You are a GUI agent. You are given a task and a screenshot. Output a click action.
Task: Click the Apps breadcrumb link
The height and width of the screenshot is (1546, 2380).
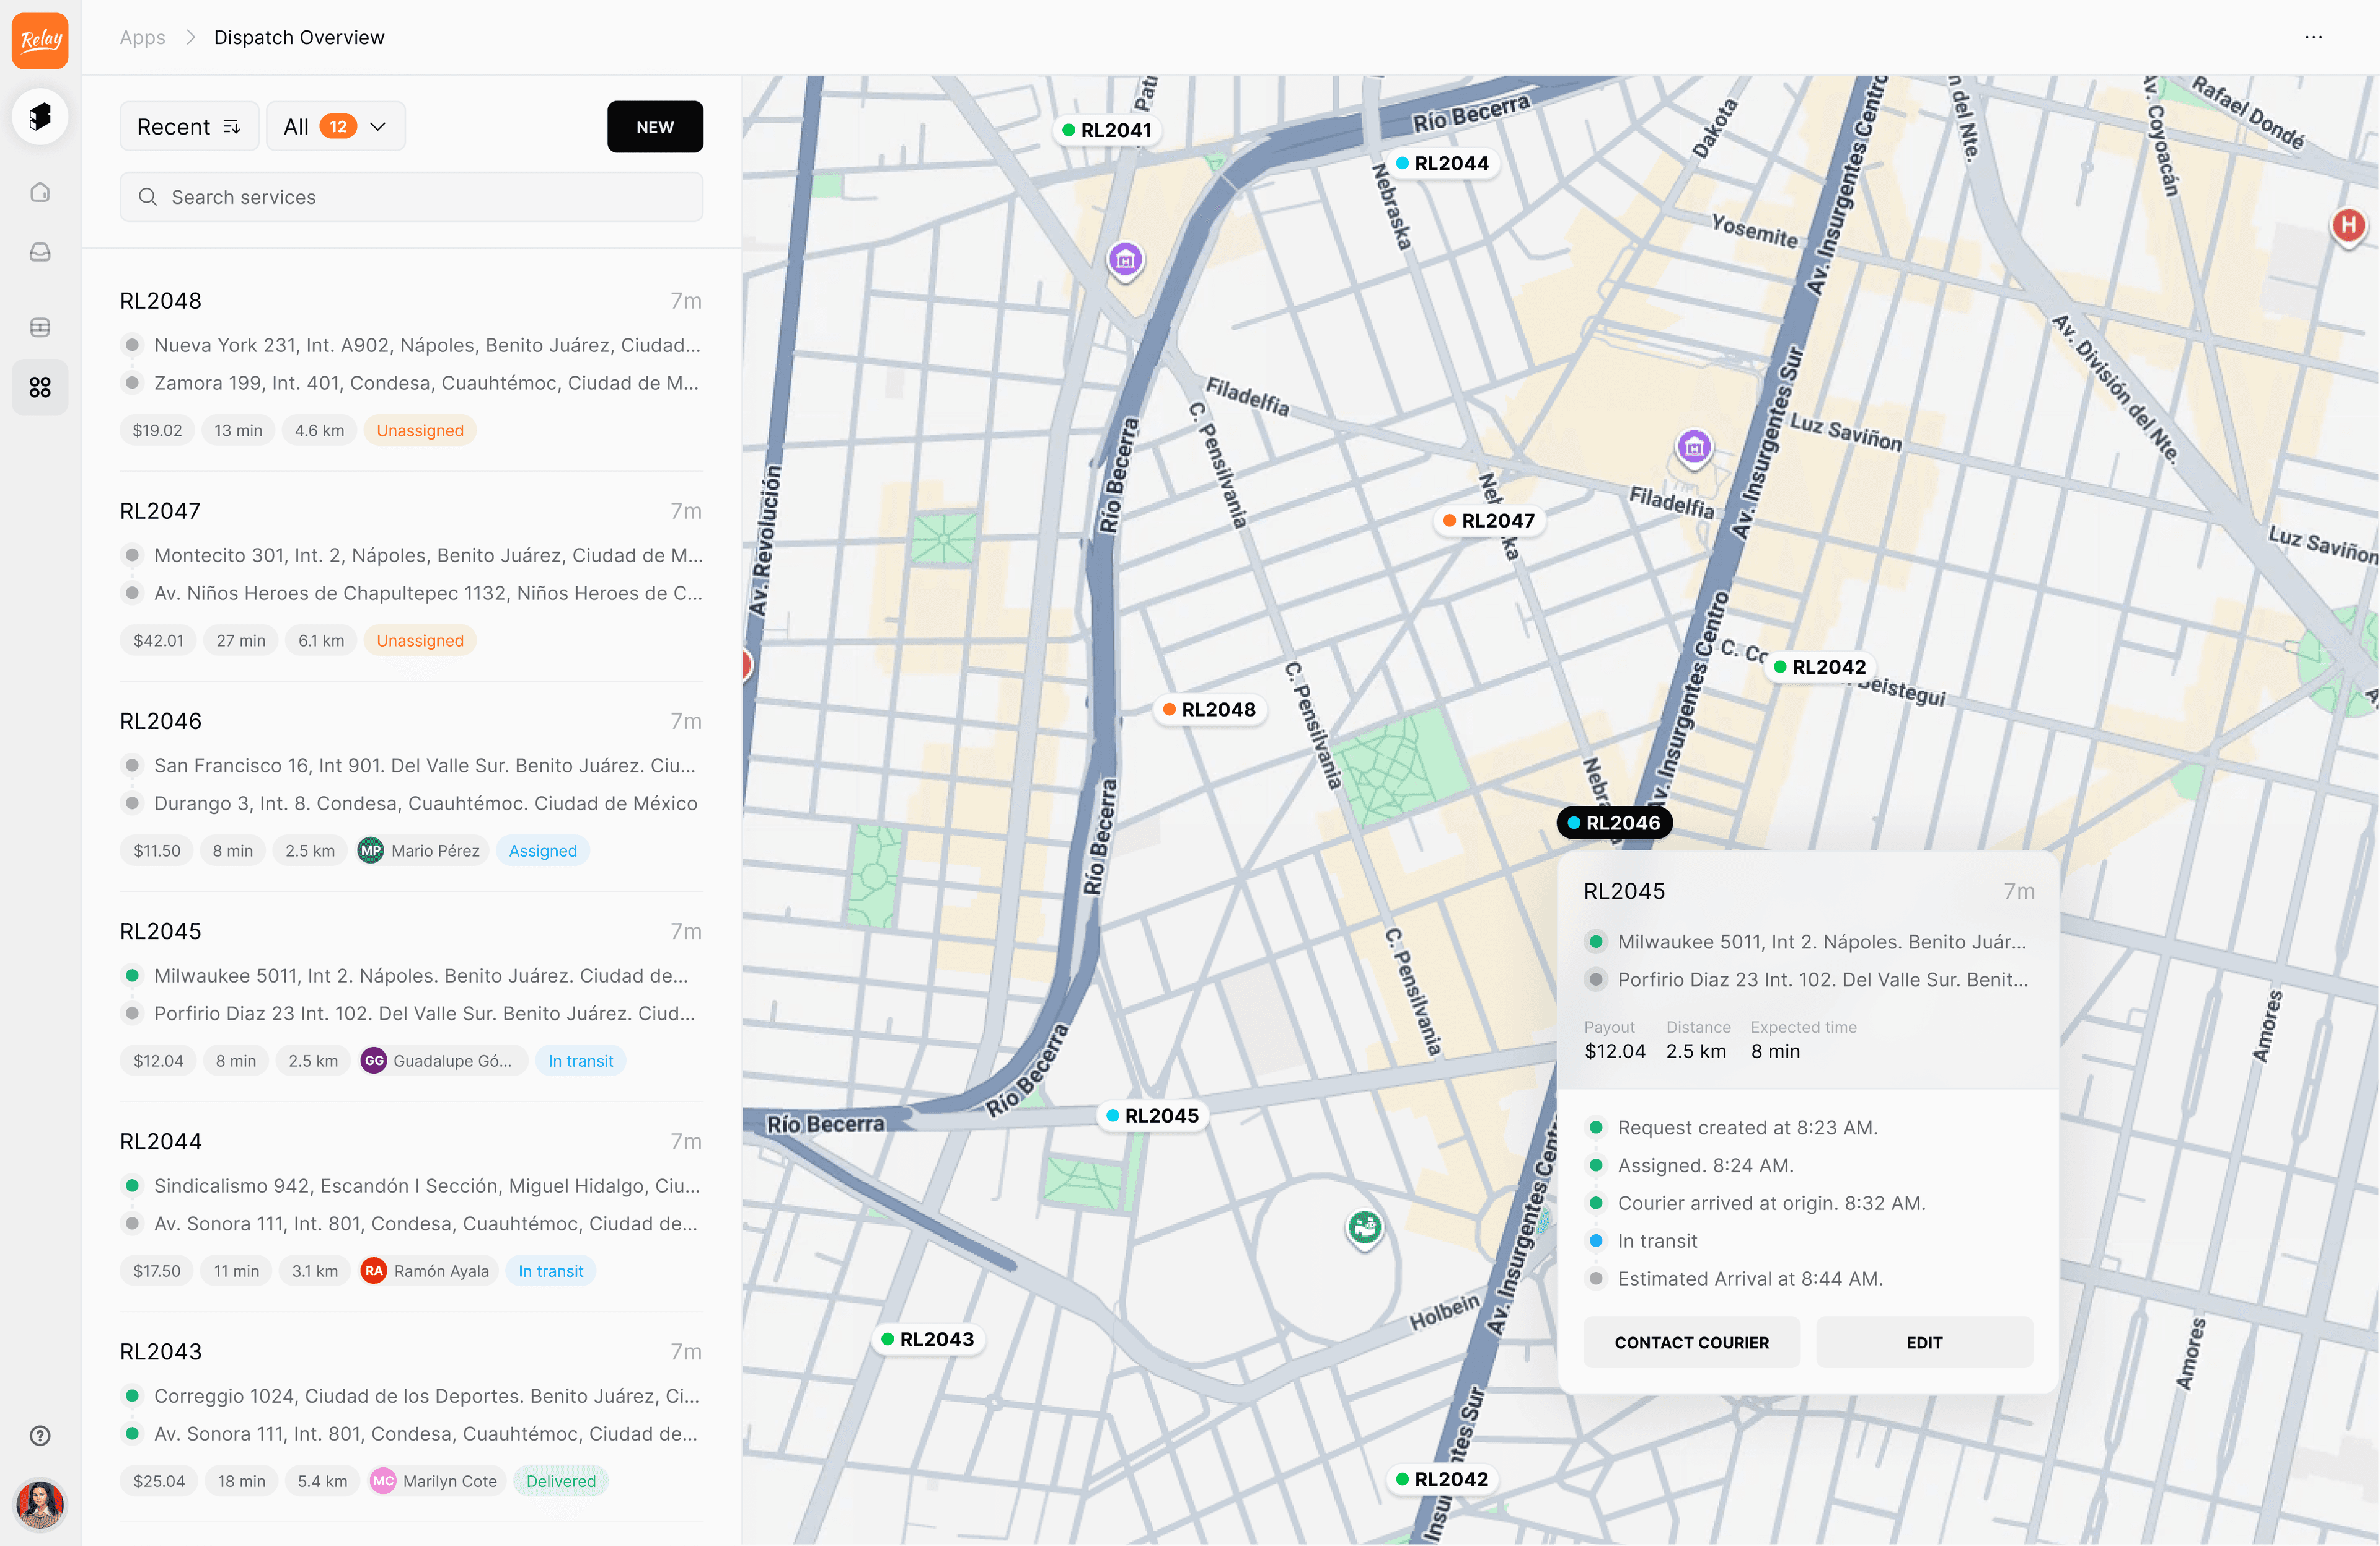(142, 37)
